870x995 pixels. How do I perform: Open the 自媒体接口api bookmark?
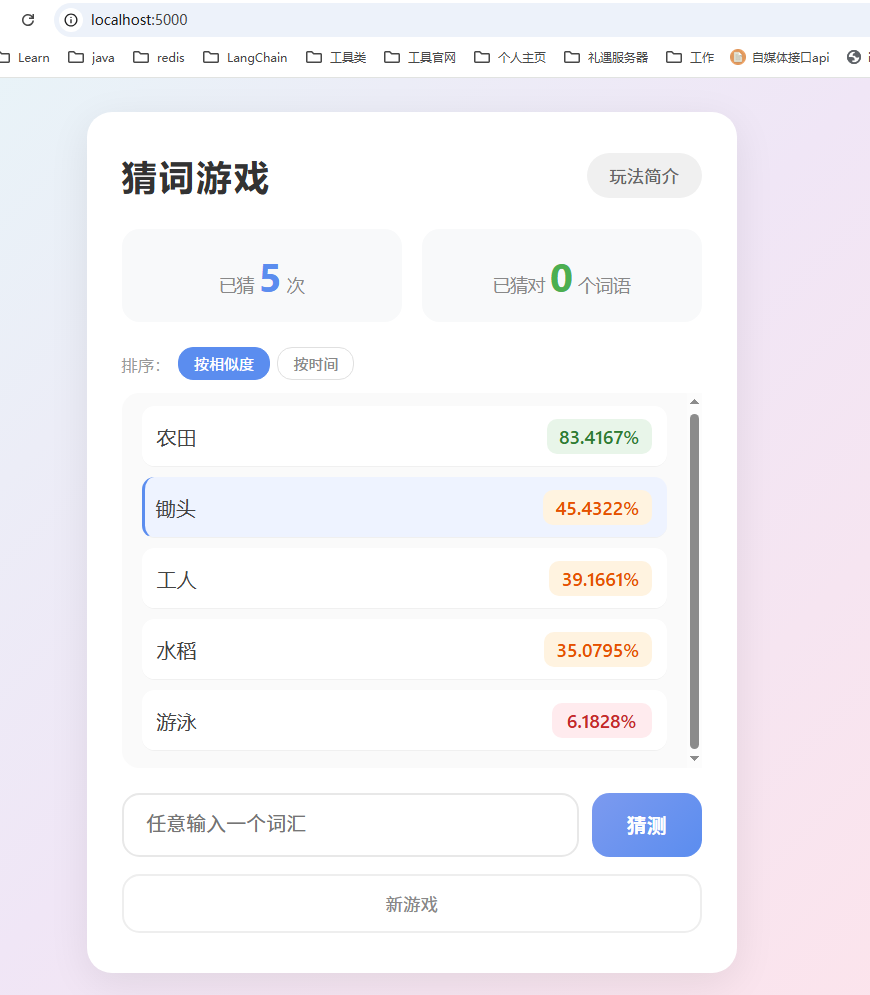(780, 57)
